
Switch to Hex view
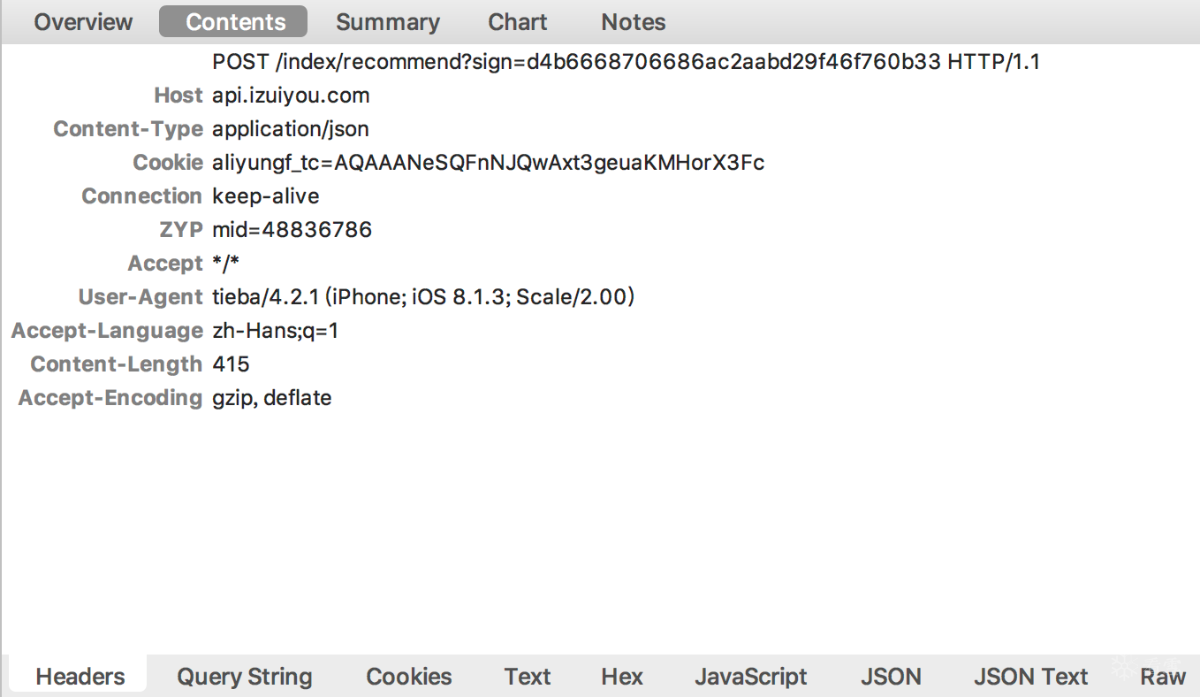coord(622,677)
